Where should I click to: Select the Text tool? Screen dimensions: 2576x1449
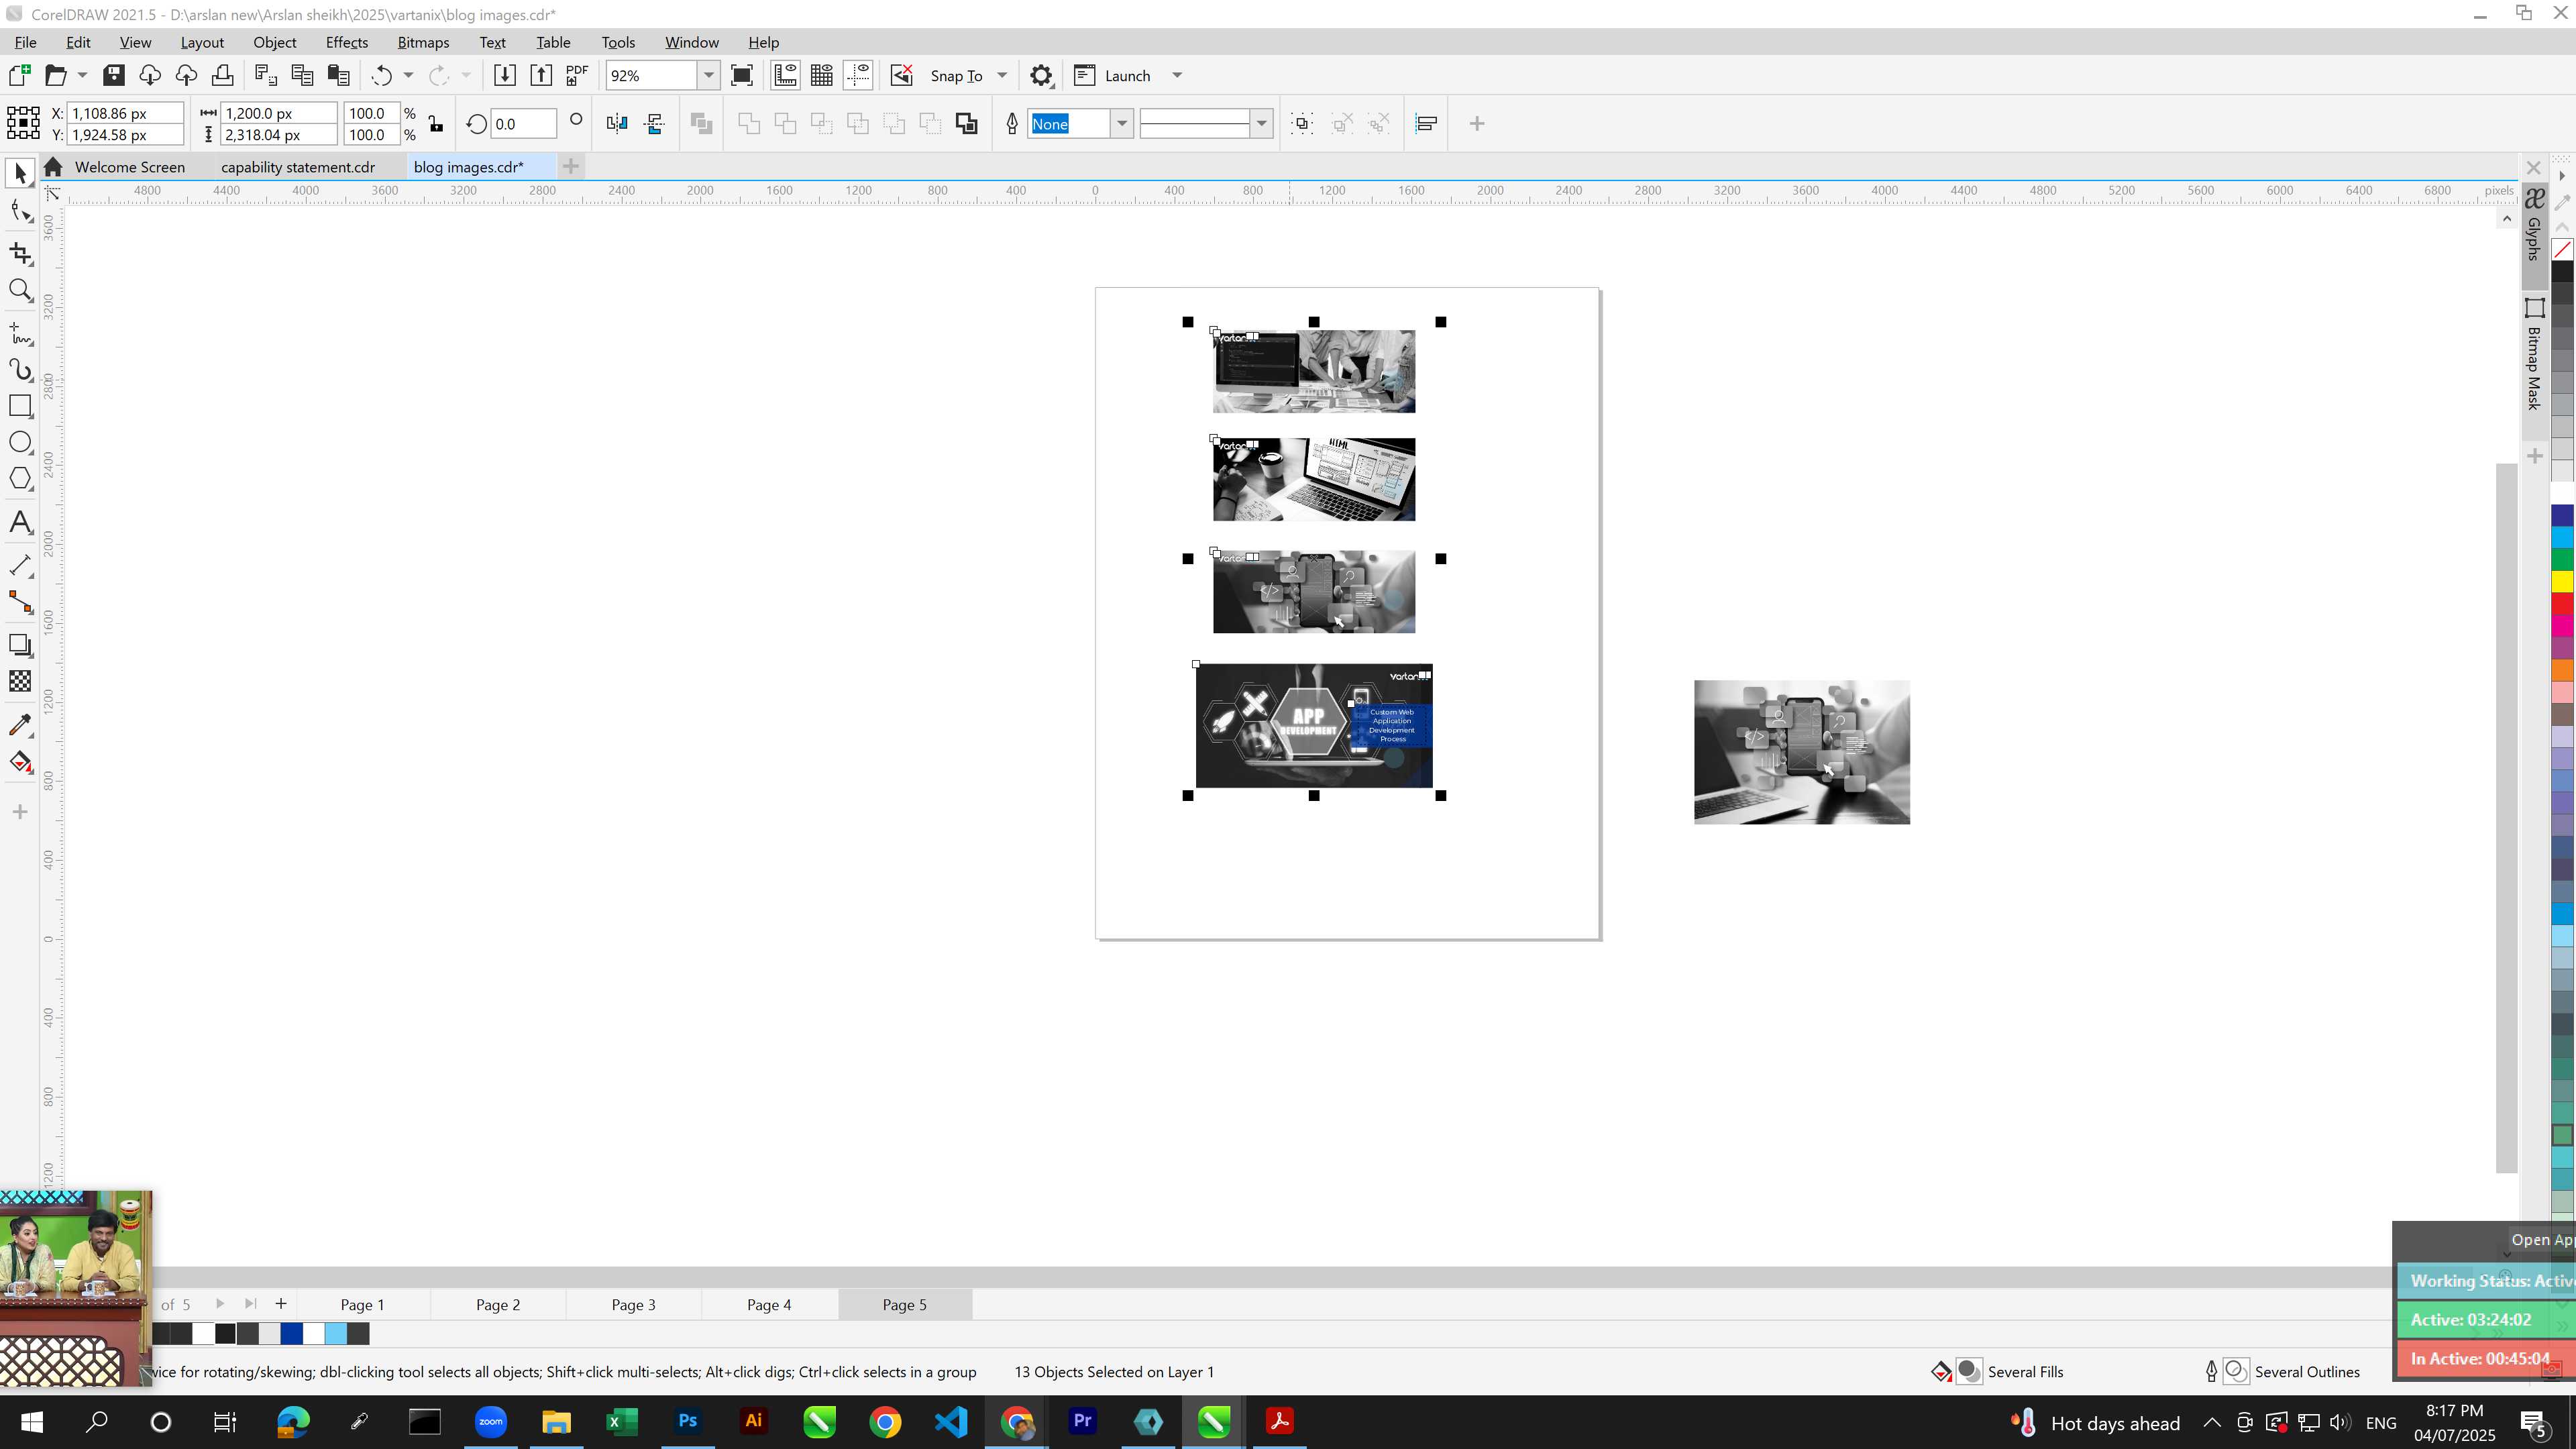click(x=20, y=522)
